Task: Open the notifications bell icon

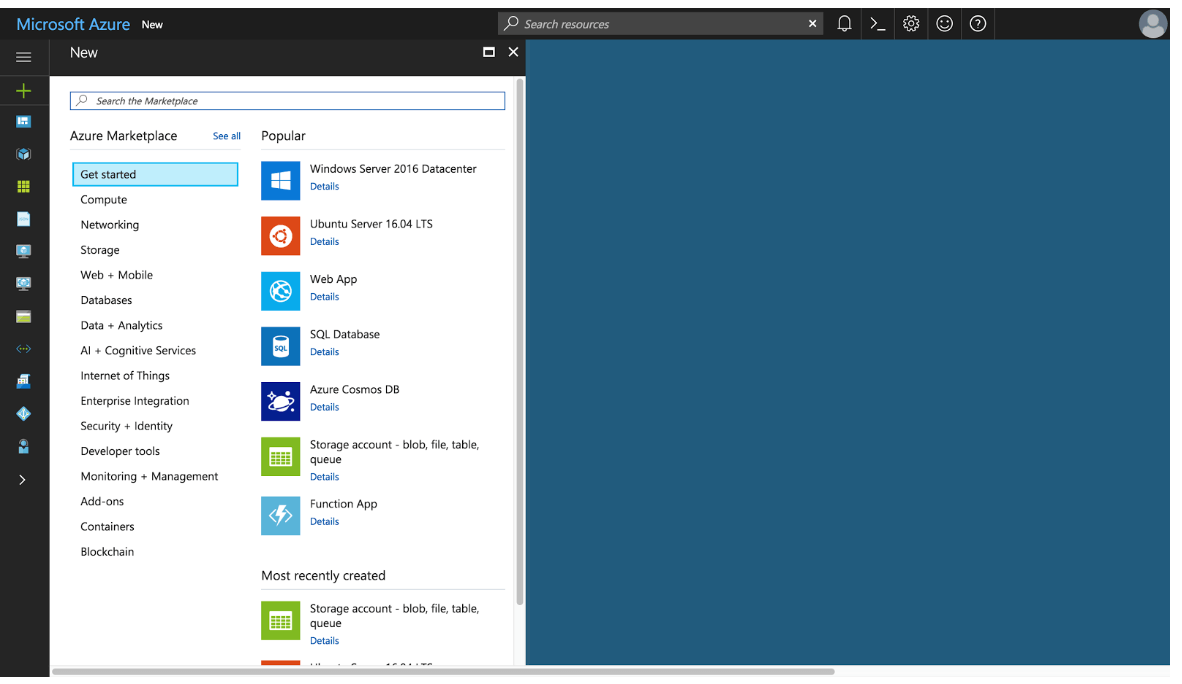Action: [x=844, y=24]
